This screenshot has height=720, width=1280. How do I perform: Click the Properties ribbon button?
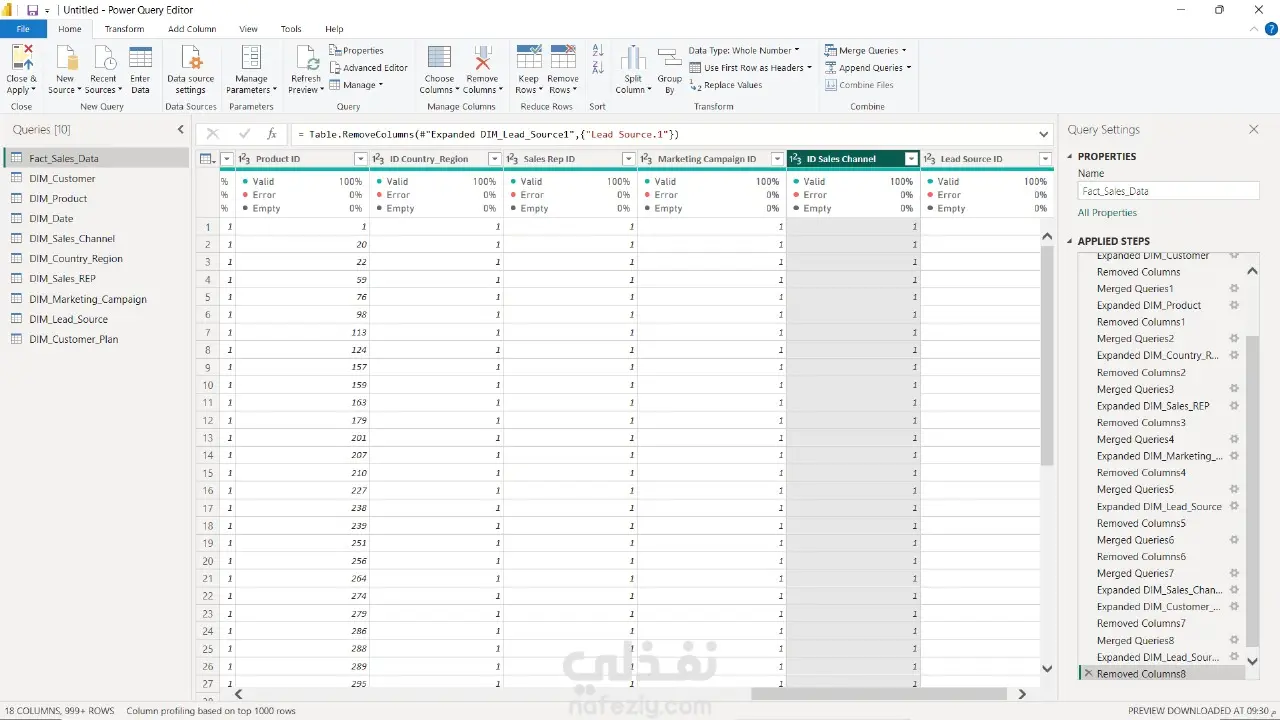356,50
